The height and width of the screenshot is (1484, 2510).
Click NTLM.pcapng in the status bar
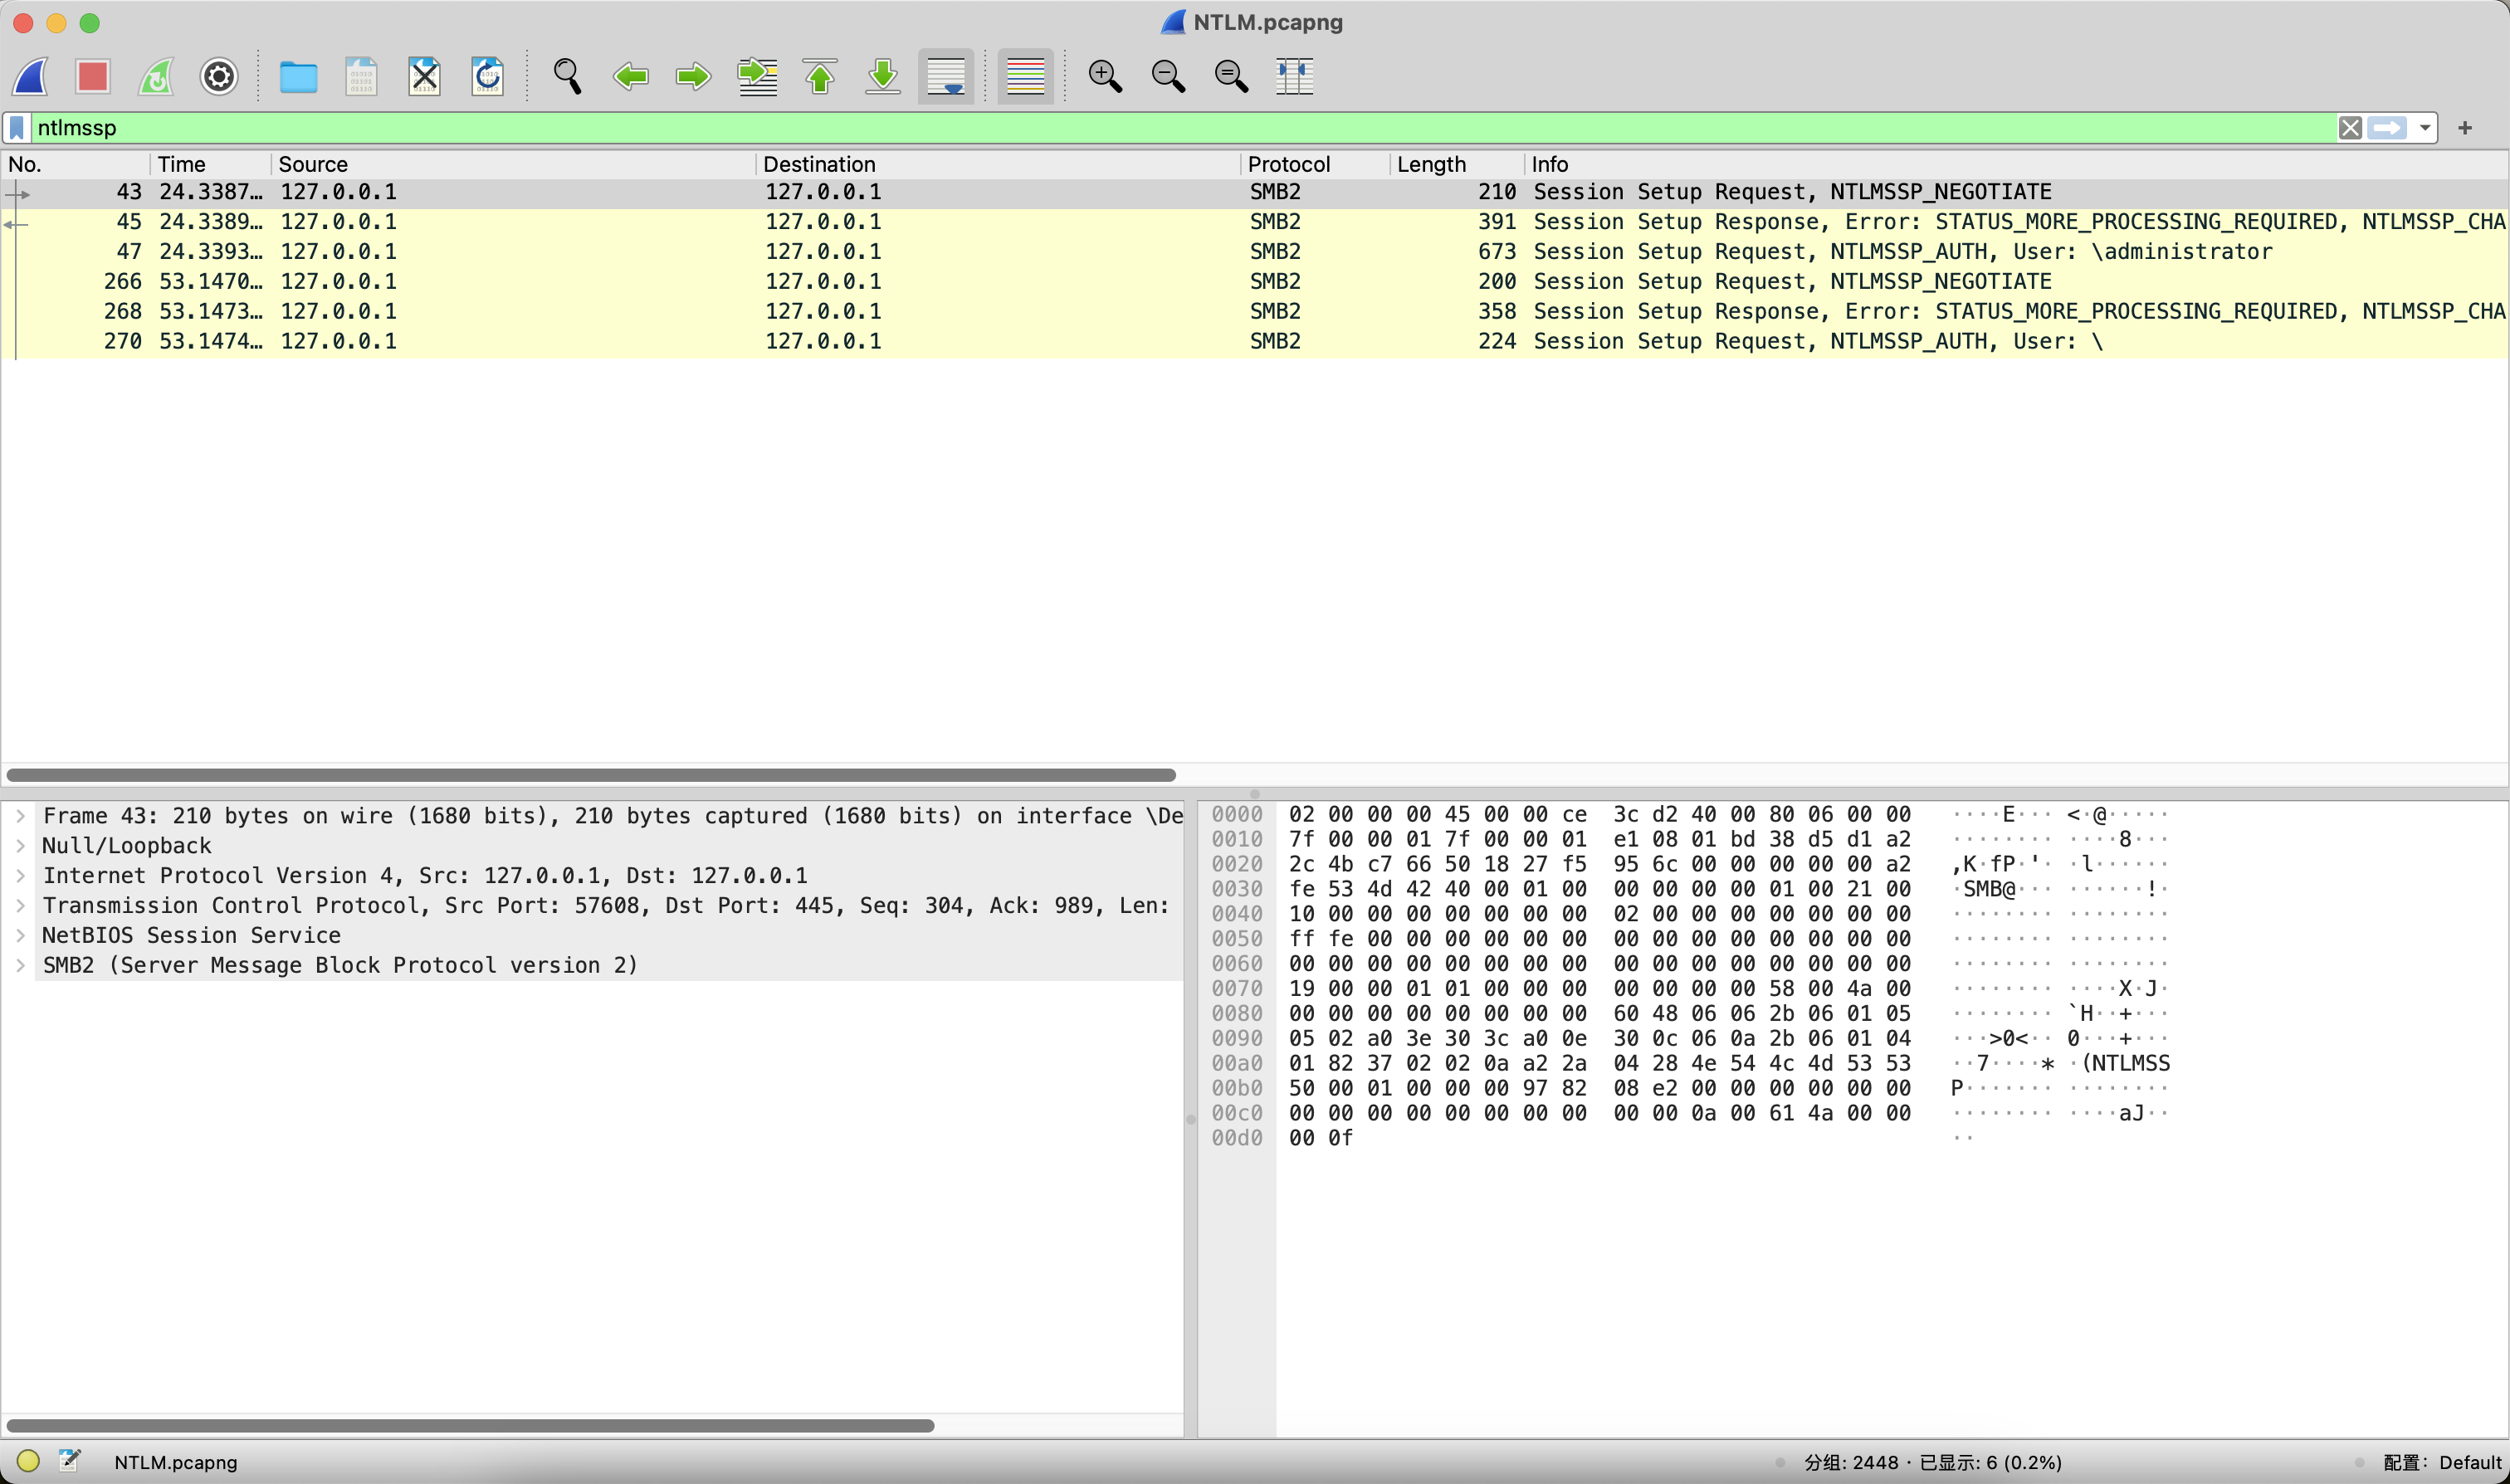tap(176, 1462)
